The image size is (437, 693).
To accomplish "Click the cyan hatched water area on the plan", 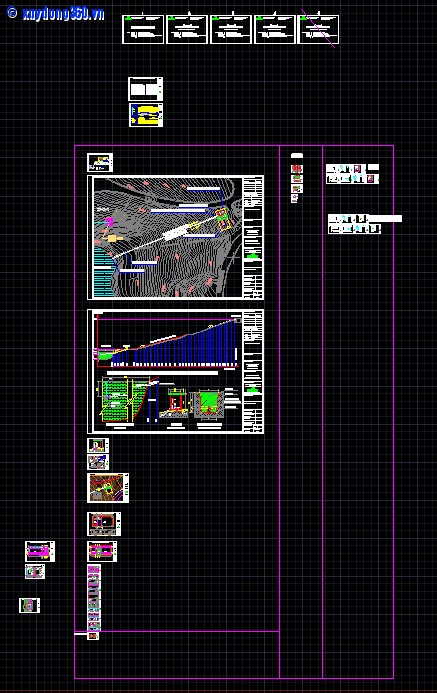I will click(104, 272).
